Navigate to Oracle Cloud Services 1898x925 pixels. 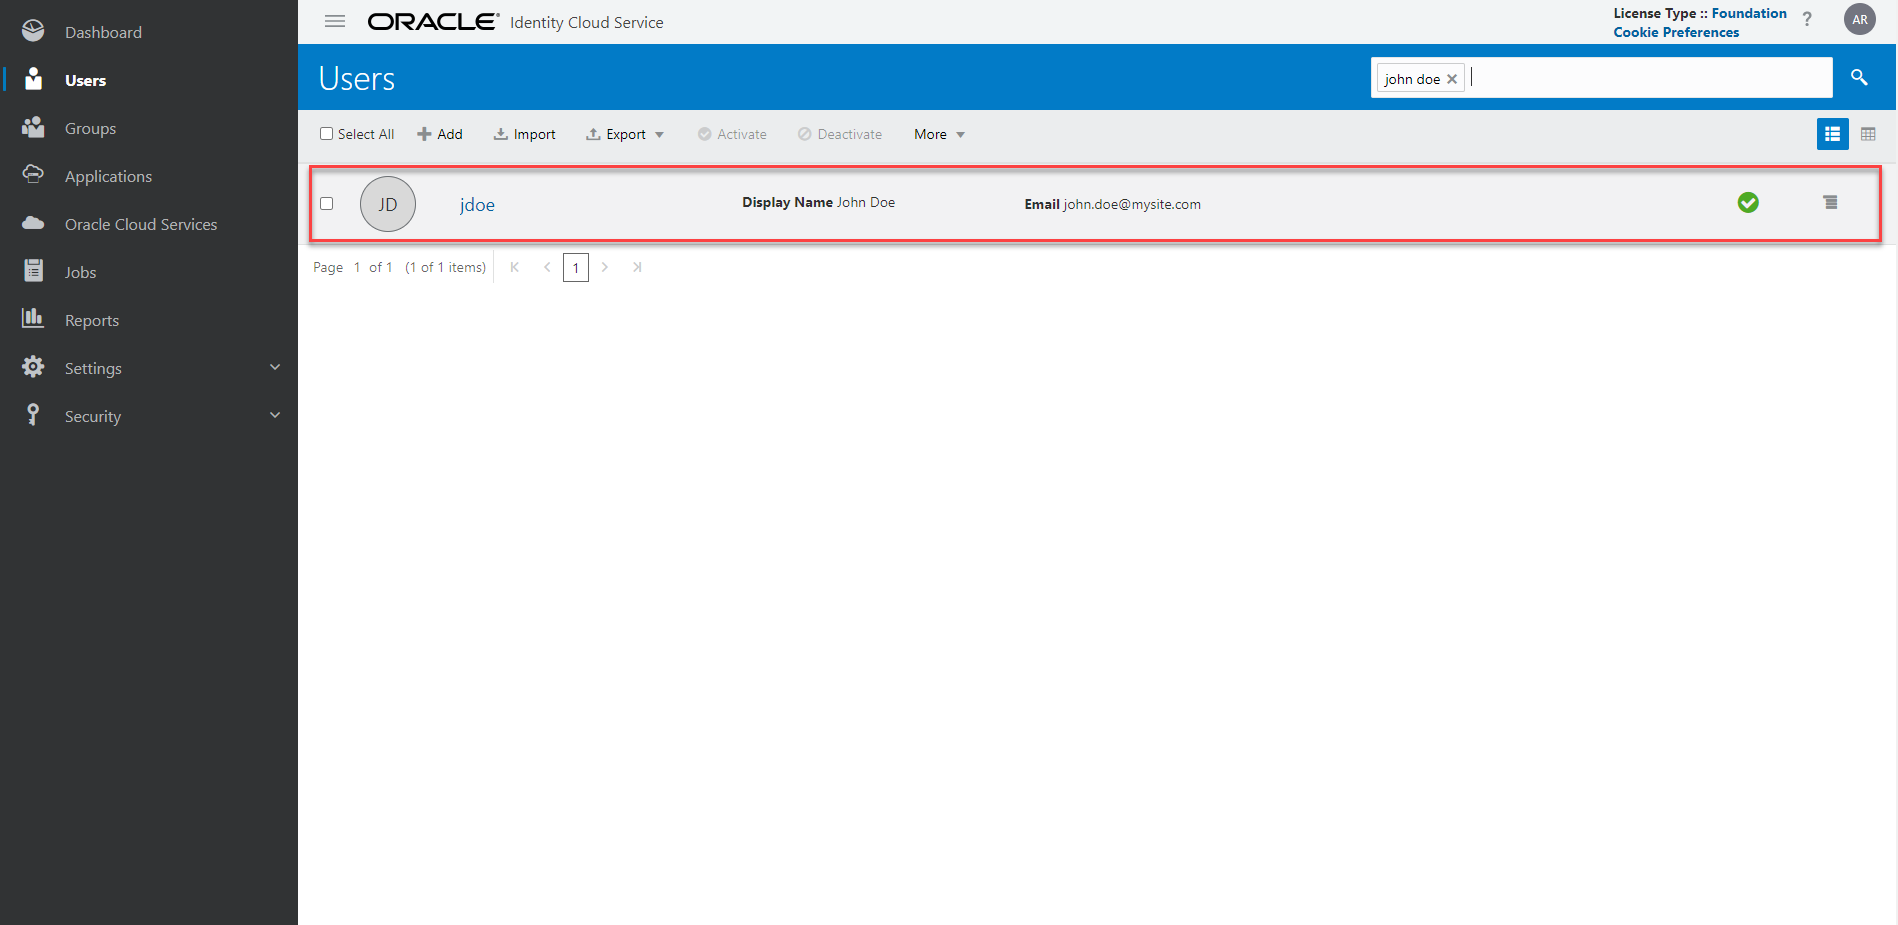[x=140, y=223]
